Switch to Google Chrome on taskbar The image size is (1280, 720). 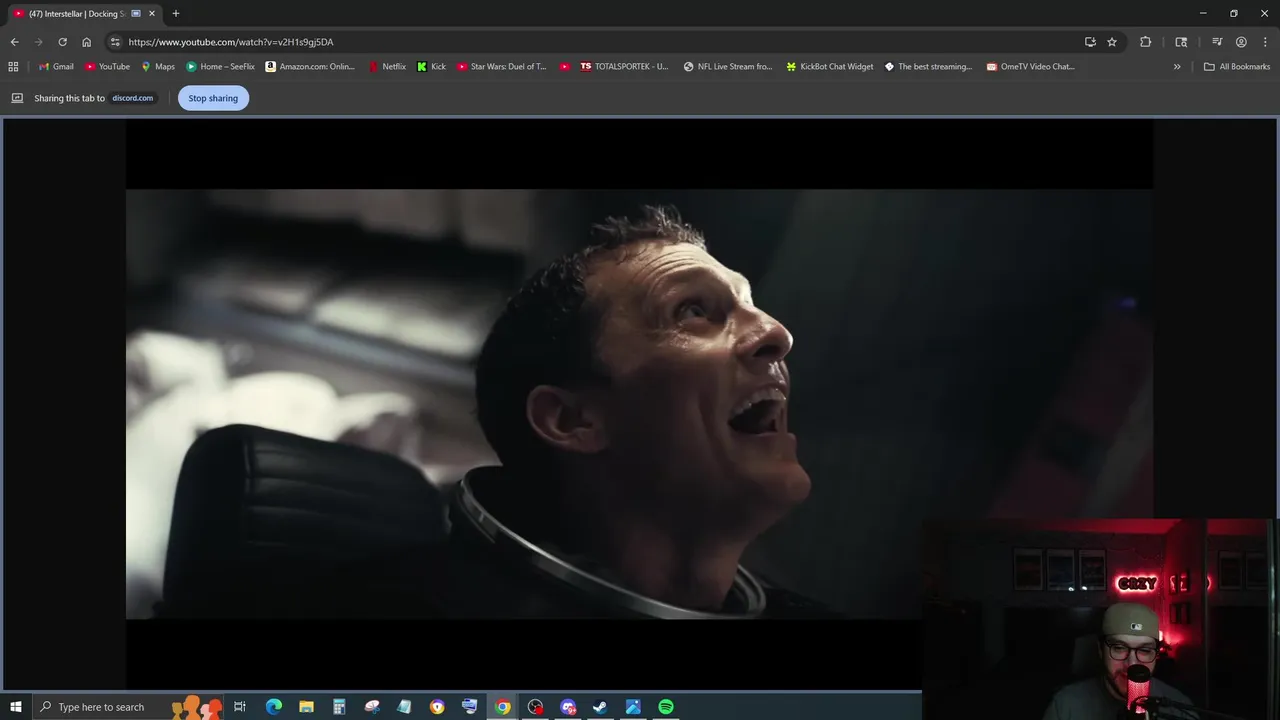502,707
